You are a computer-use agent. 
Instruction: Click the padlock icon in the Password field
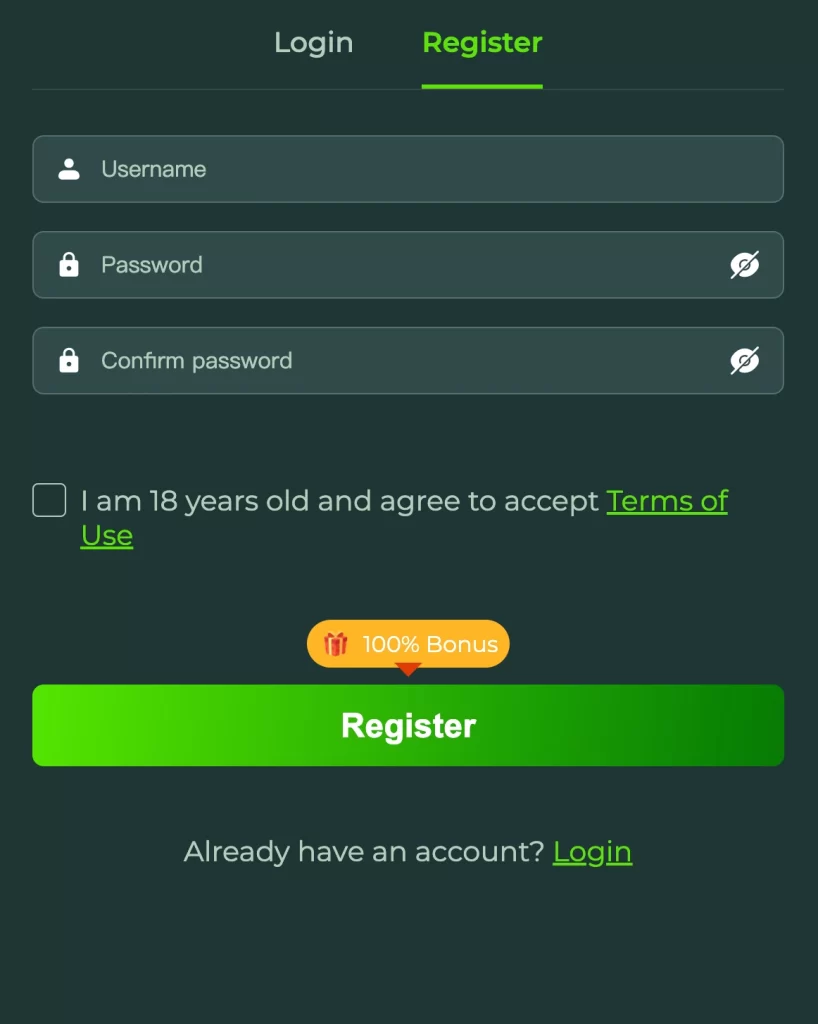pyautogui.click(x=68, y=265)
